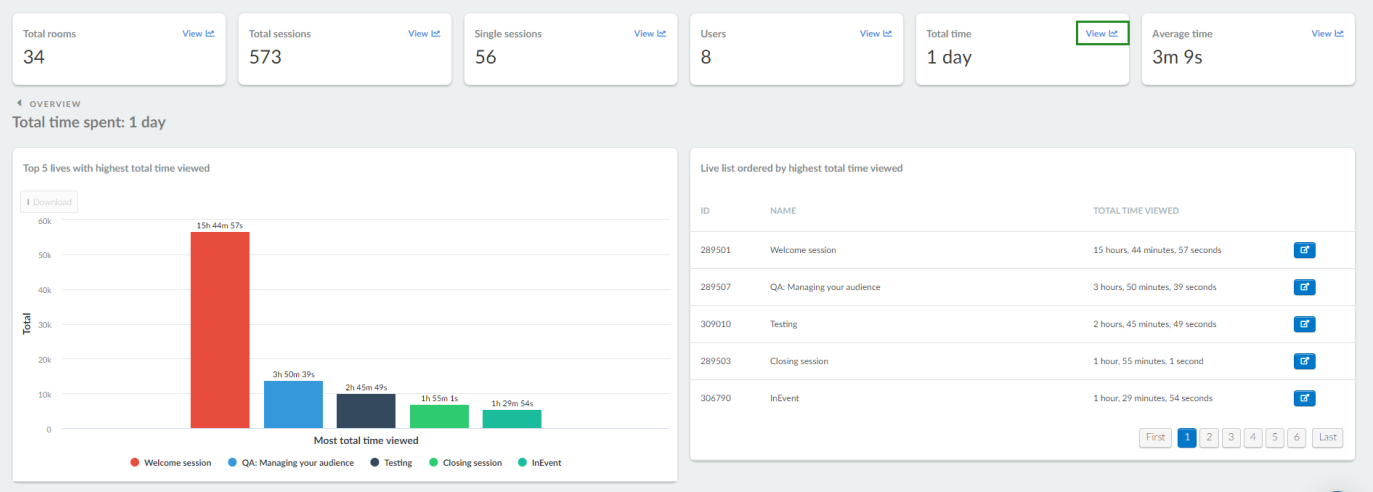Open View chart link on Total sessions card
This screenshot has width=1373, height=492.
tap(424, 34)
